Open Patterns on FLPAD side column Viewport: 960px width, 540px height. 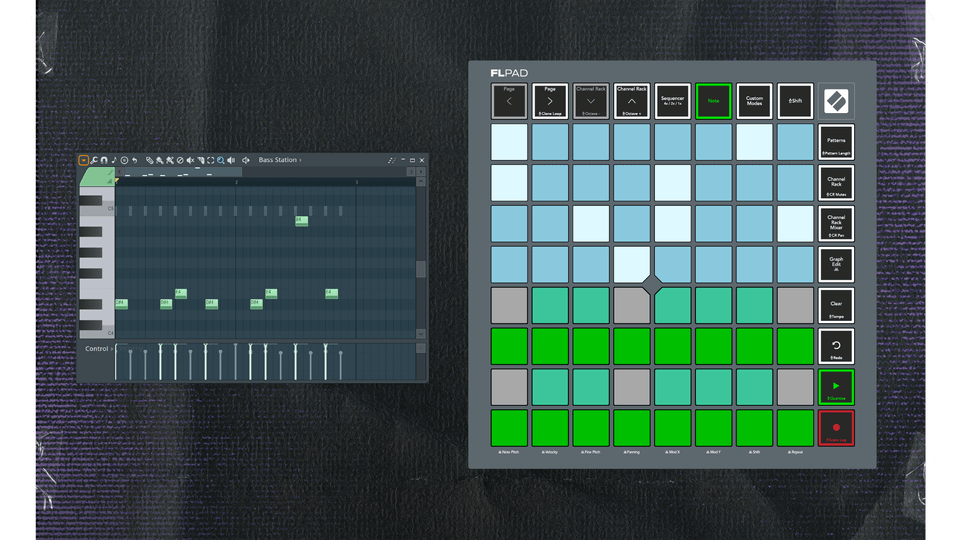[836, 142]
